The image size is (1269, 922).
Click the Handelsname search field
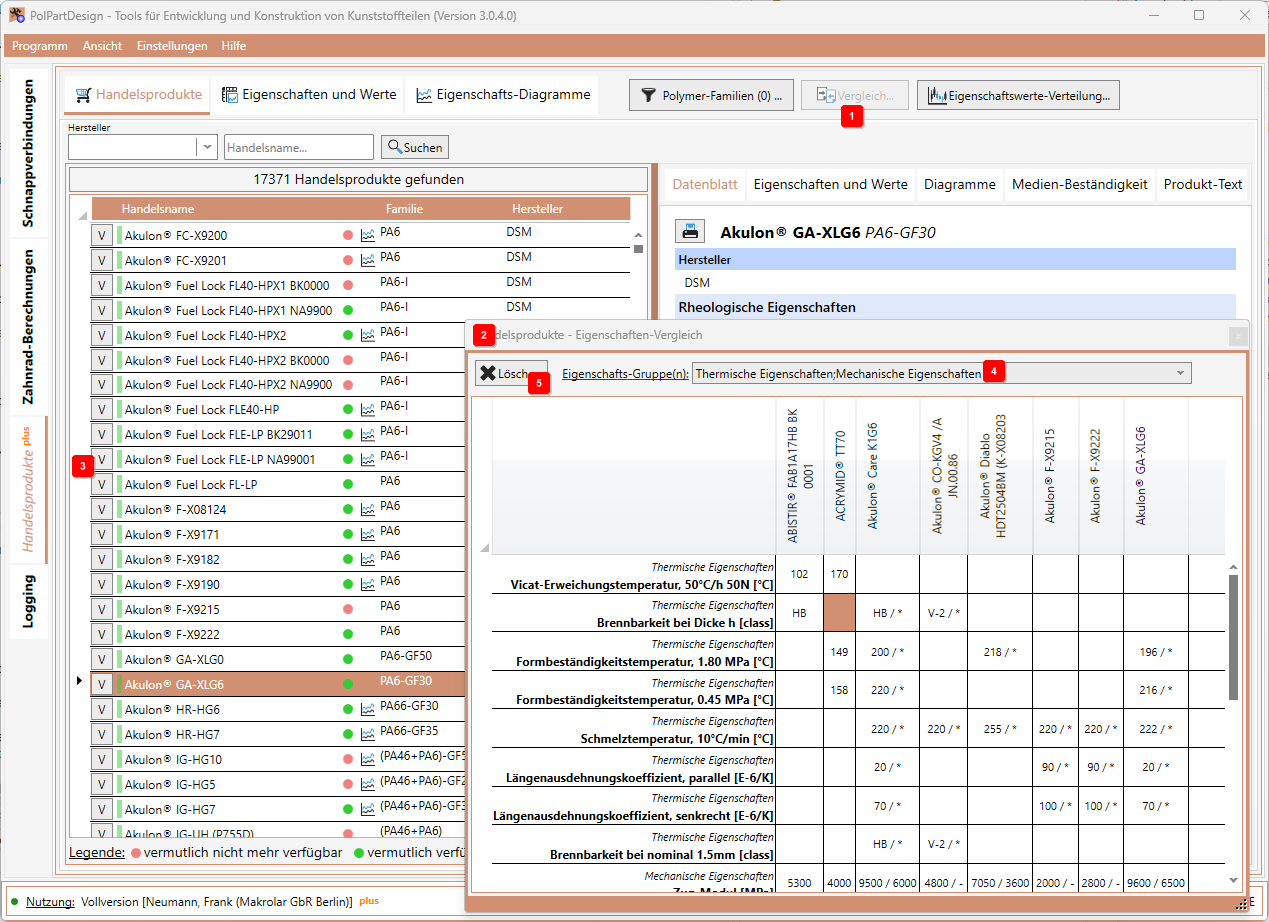299,147
